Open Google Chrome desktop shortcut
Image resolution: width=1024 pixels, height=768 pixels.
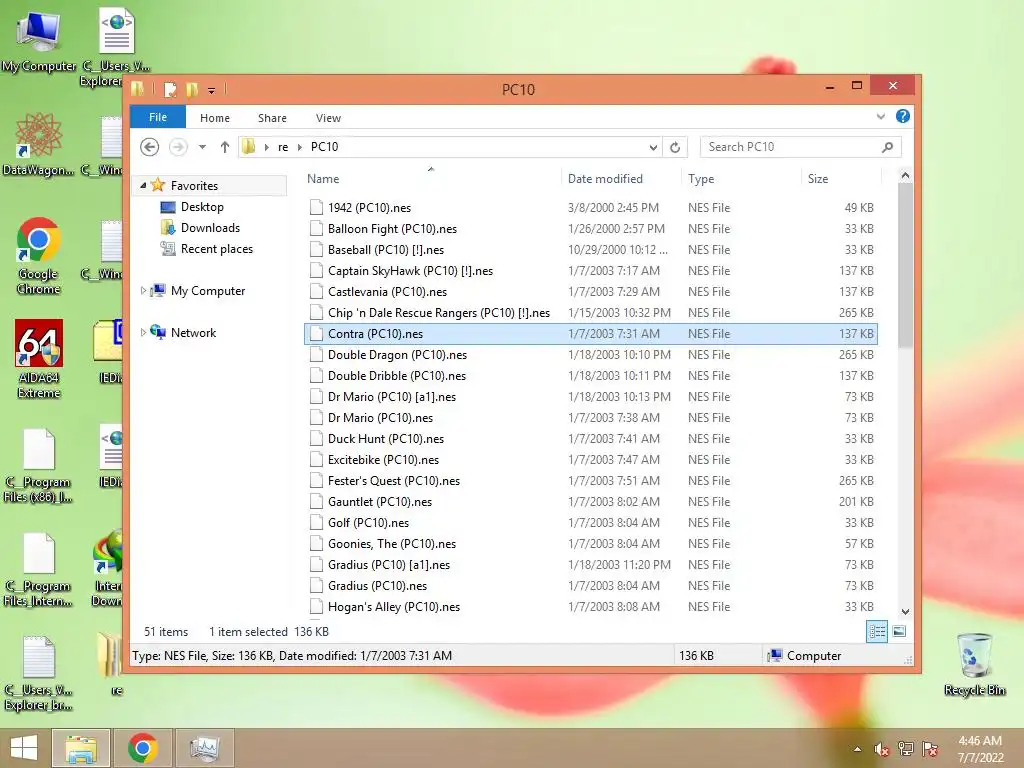point(39,256)
